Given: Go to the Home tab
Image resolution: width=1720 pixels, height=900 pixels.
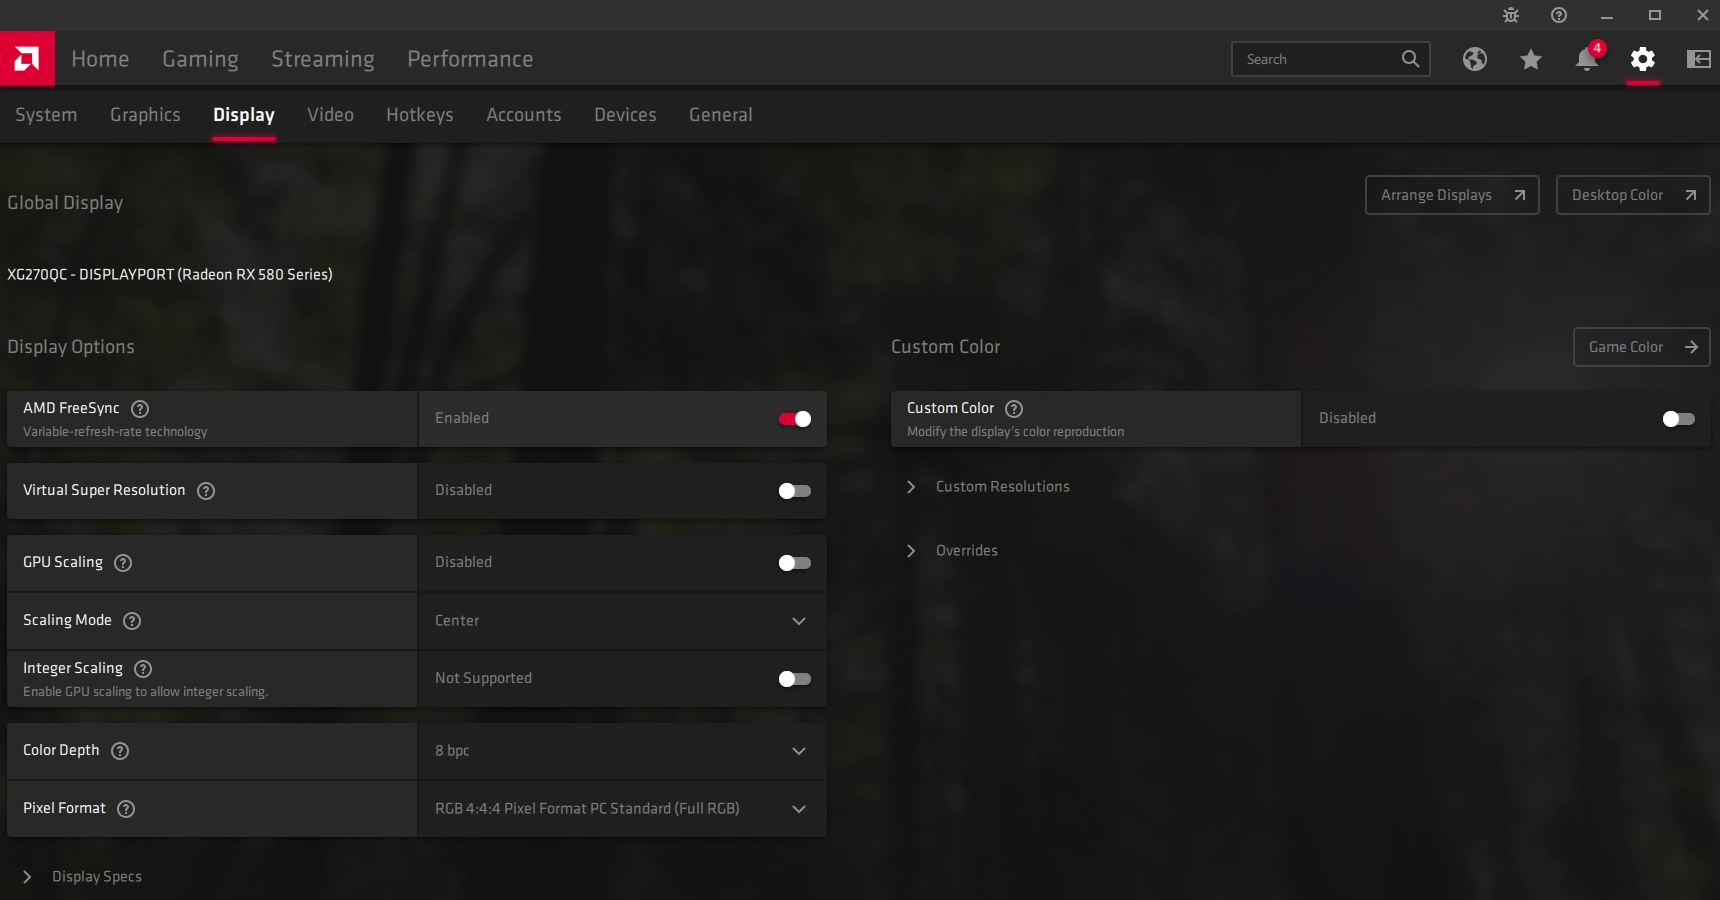Looking at the screenshot, I should (100, 59).
